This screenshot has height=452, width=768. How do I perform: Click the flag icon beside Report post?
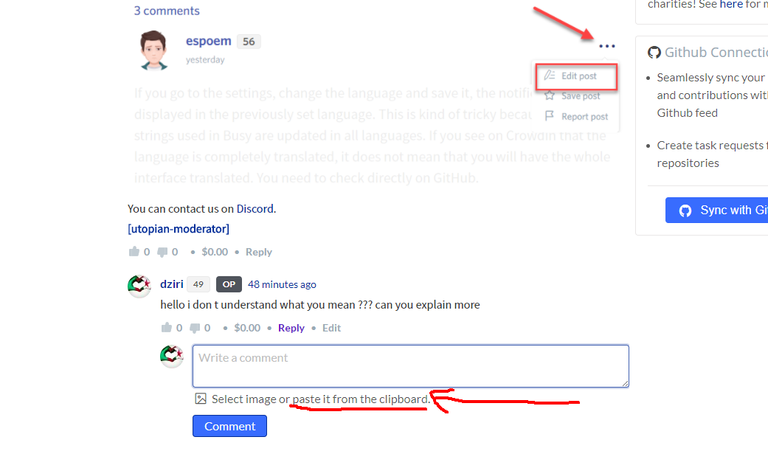(x=550, y=116)
